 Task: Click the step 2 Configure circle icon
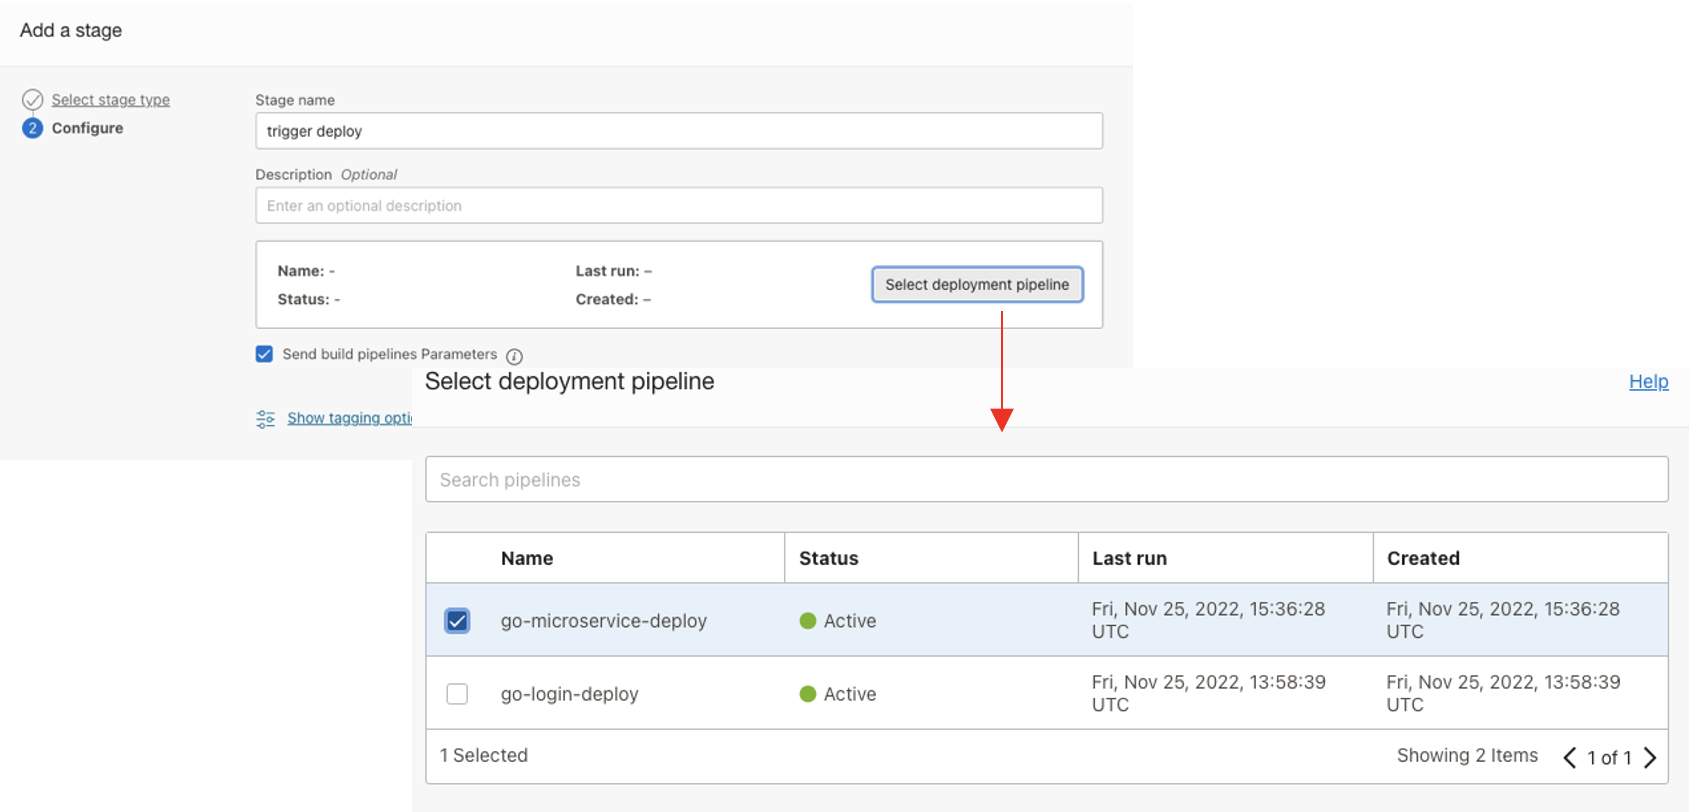33,128
